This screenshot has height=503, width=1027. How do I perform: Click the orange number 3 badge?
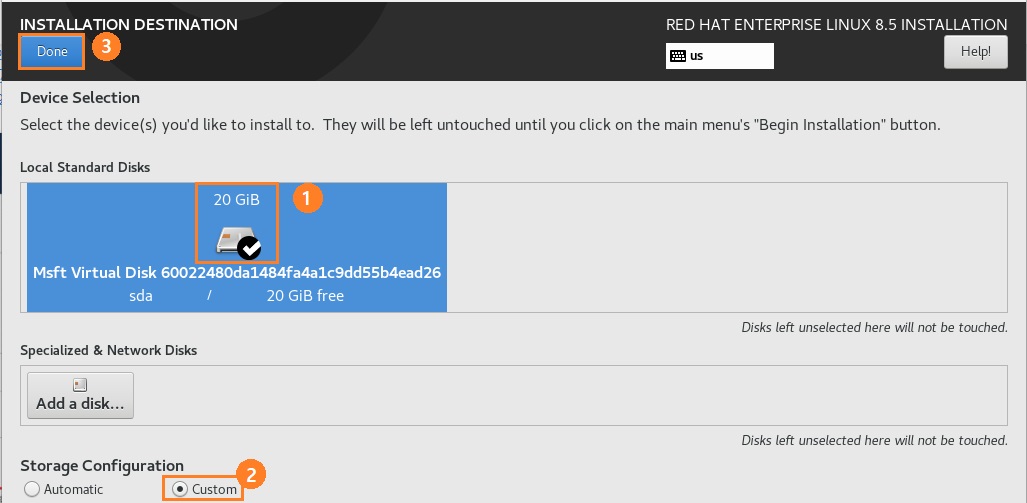(x=106, y=46)
